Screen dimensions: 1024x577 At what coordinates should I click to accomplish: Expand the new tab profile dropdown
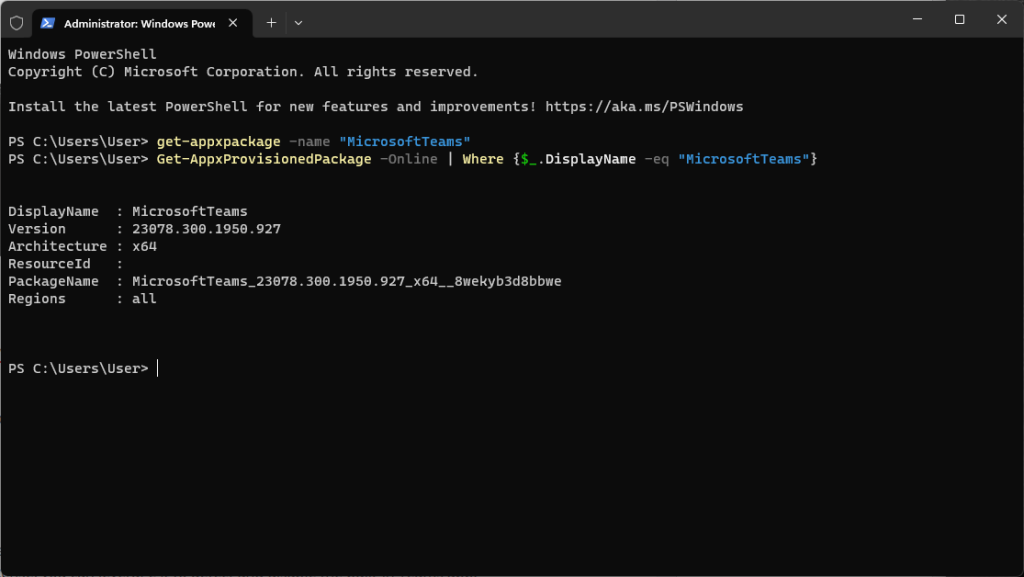click(298, 22)
